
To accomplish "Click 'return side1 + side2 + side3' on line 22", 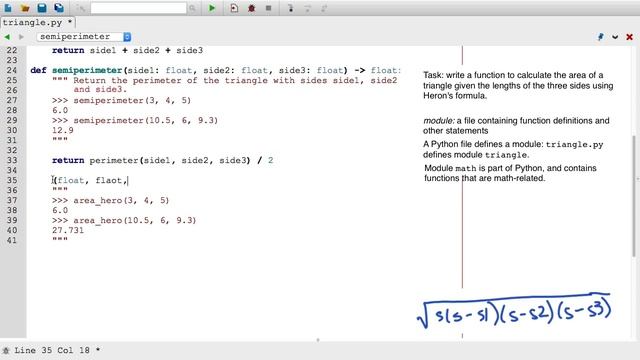I will point(127,50).
